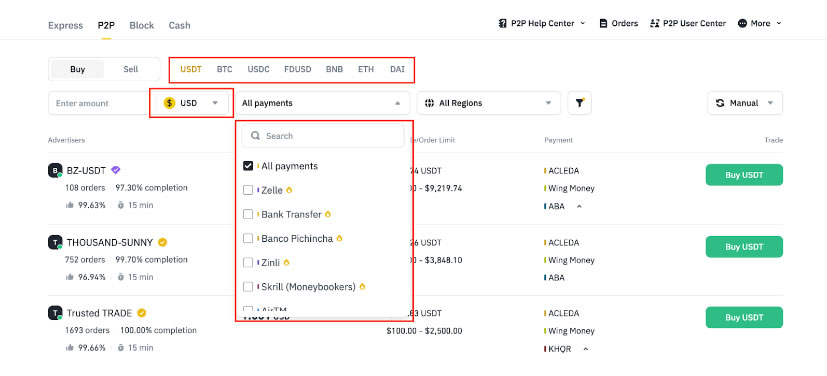The image size is (827, 376).
Task: Tick the Bank Transfer checkbox
Action: click(248, 214)
